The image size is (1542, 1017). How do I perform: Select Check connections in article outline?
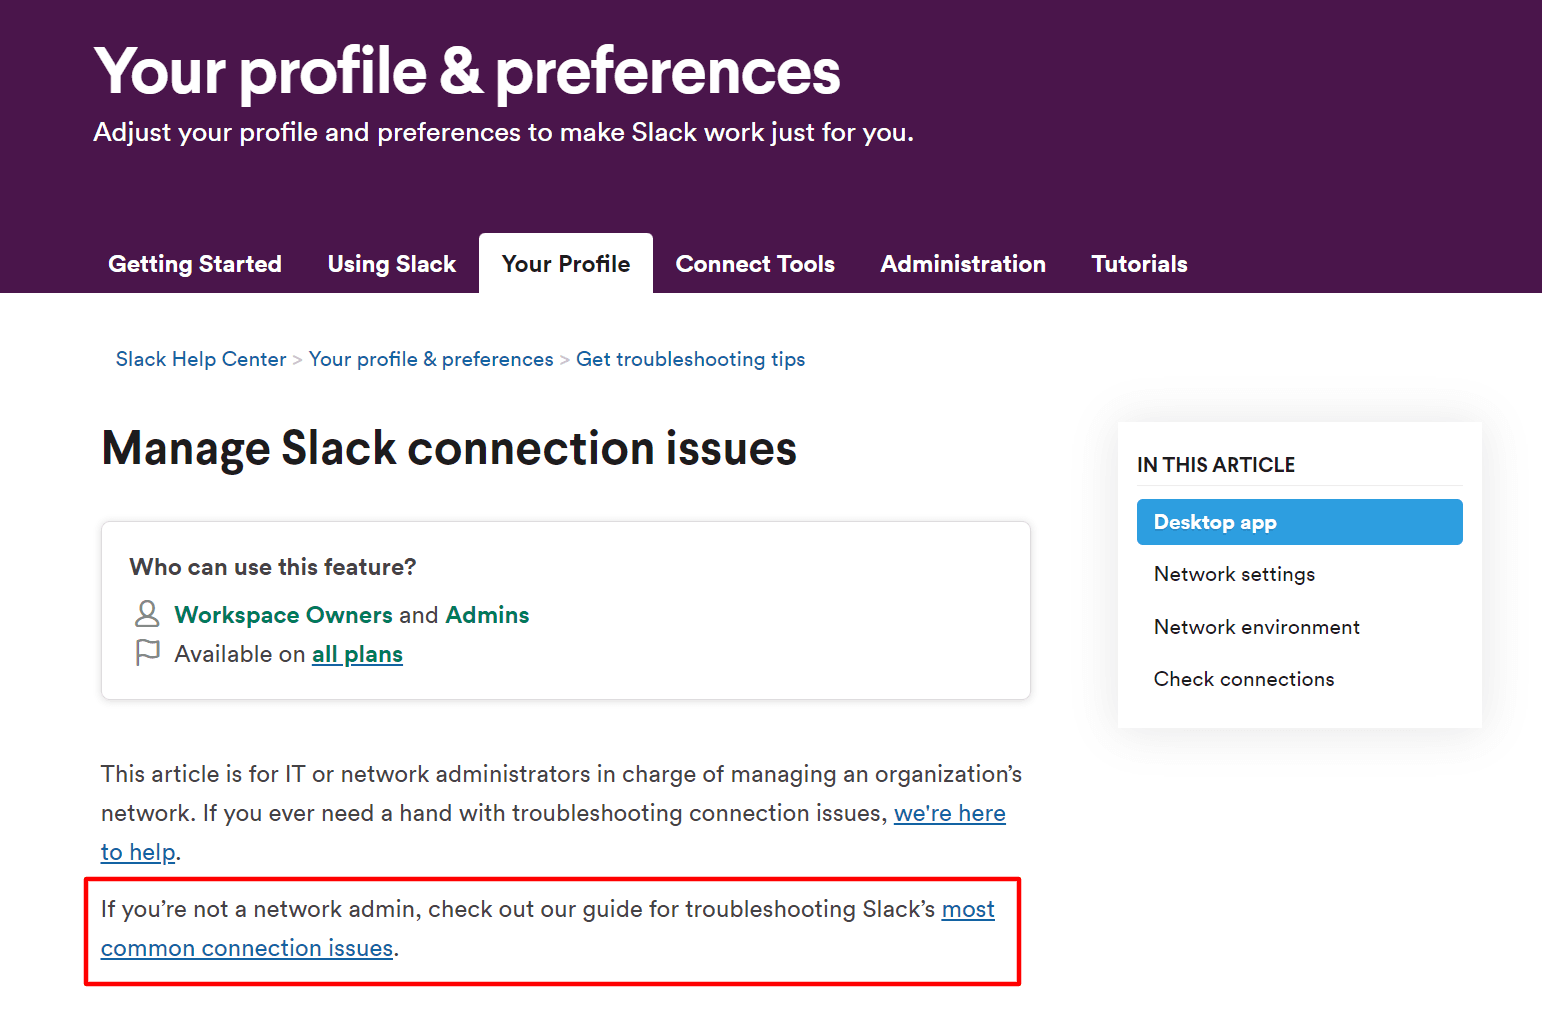coord(1244,679)
